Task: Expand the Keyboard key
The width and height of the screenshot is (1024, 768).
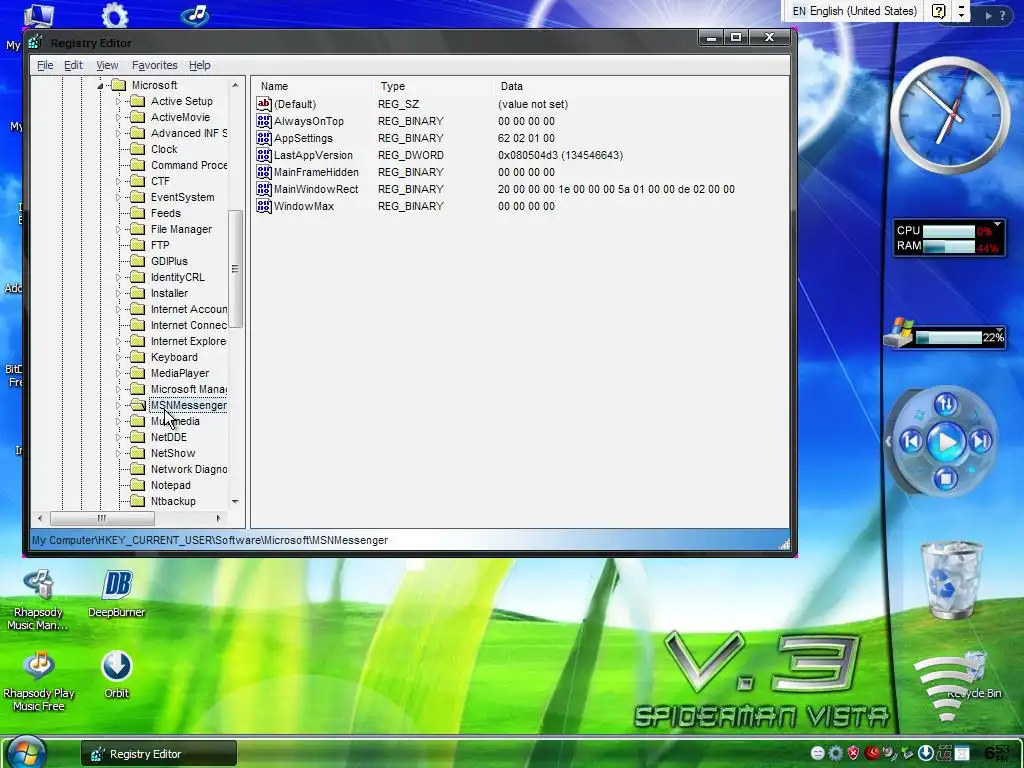Action: (x=118, y=357)
